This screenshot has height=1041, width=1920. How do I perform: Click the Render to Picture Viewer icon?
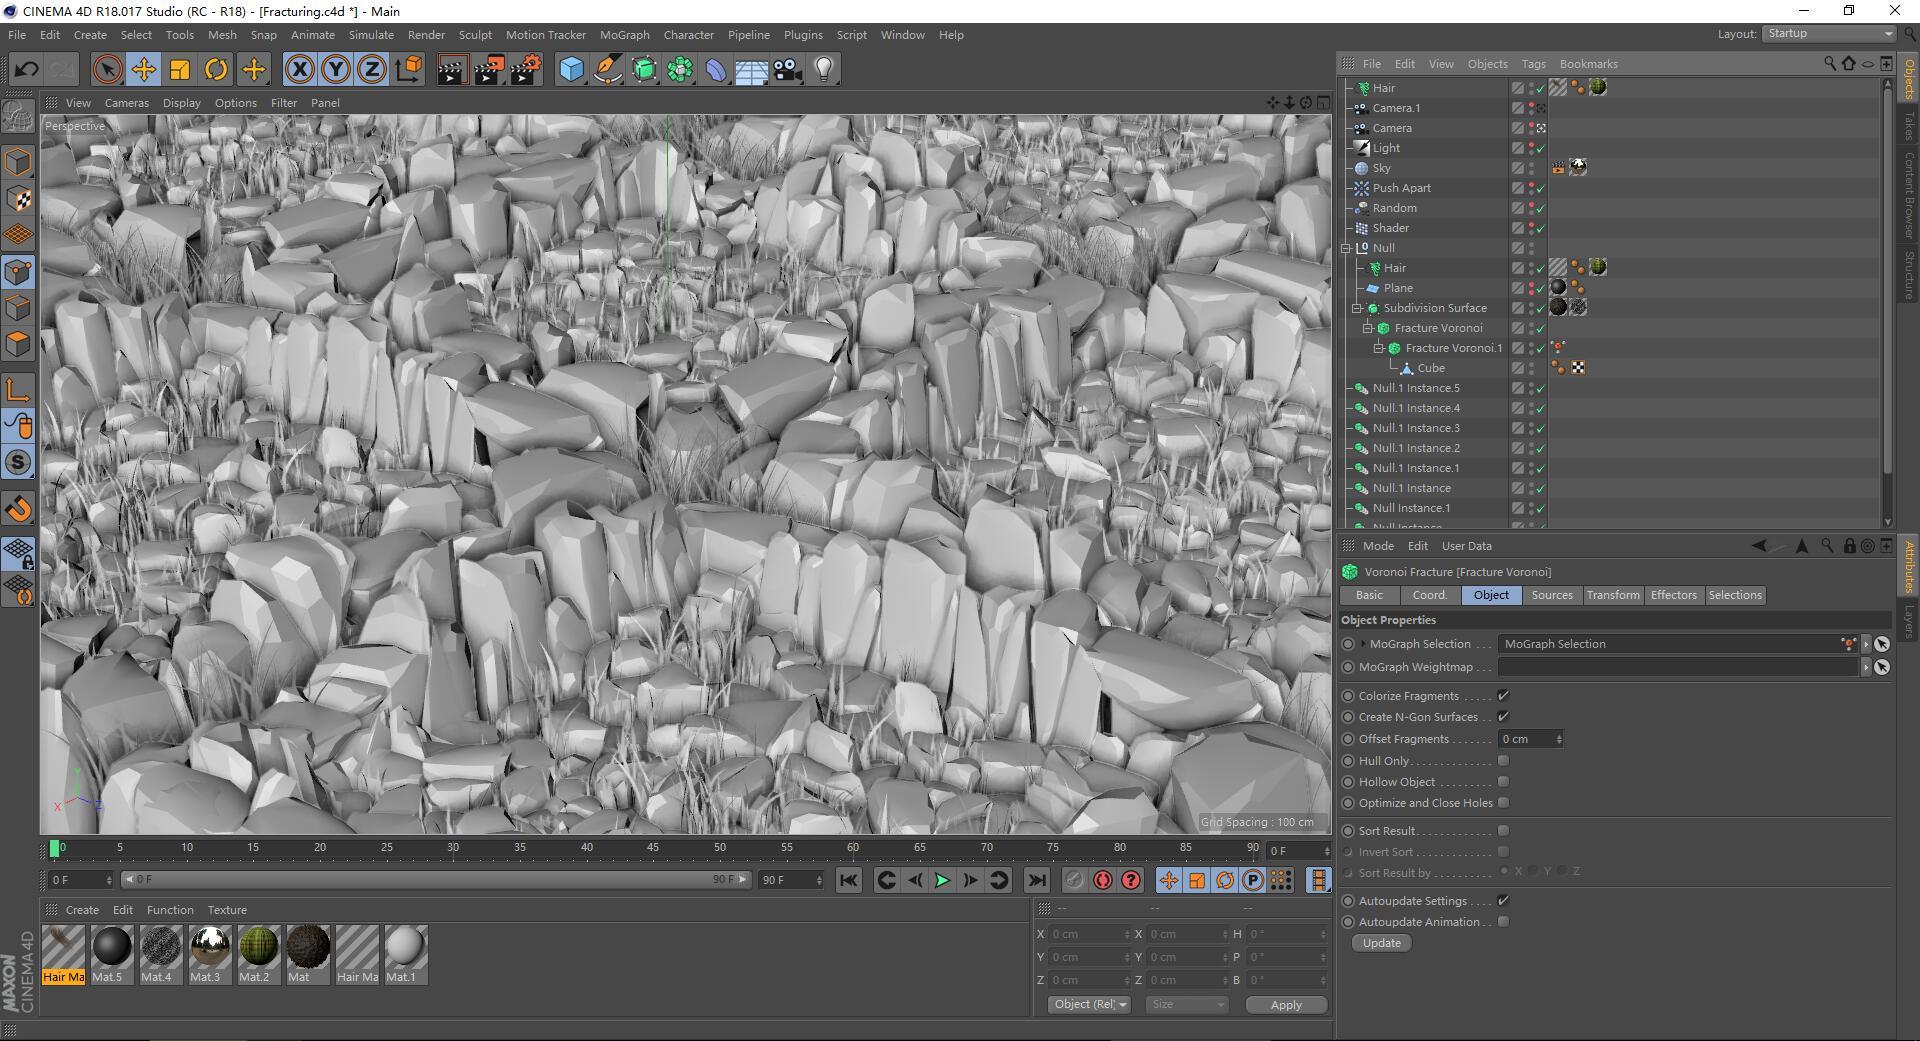[489, 69]
